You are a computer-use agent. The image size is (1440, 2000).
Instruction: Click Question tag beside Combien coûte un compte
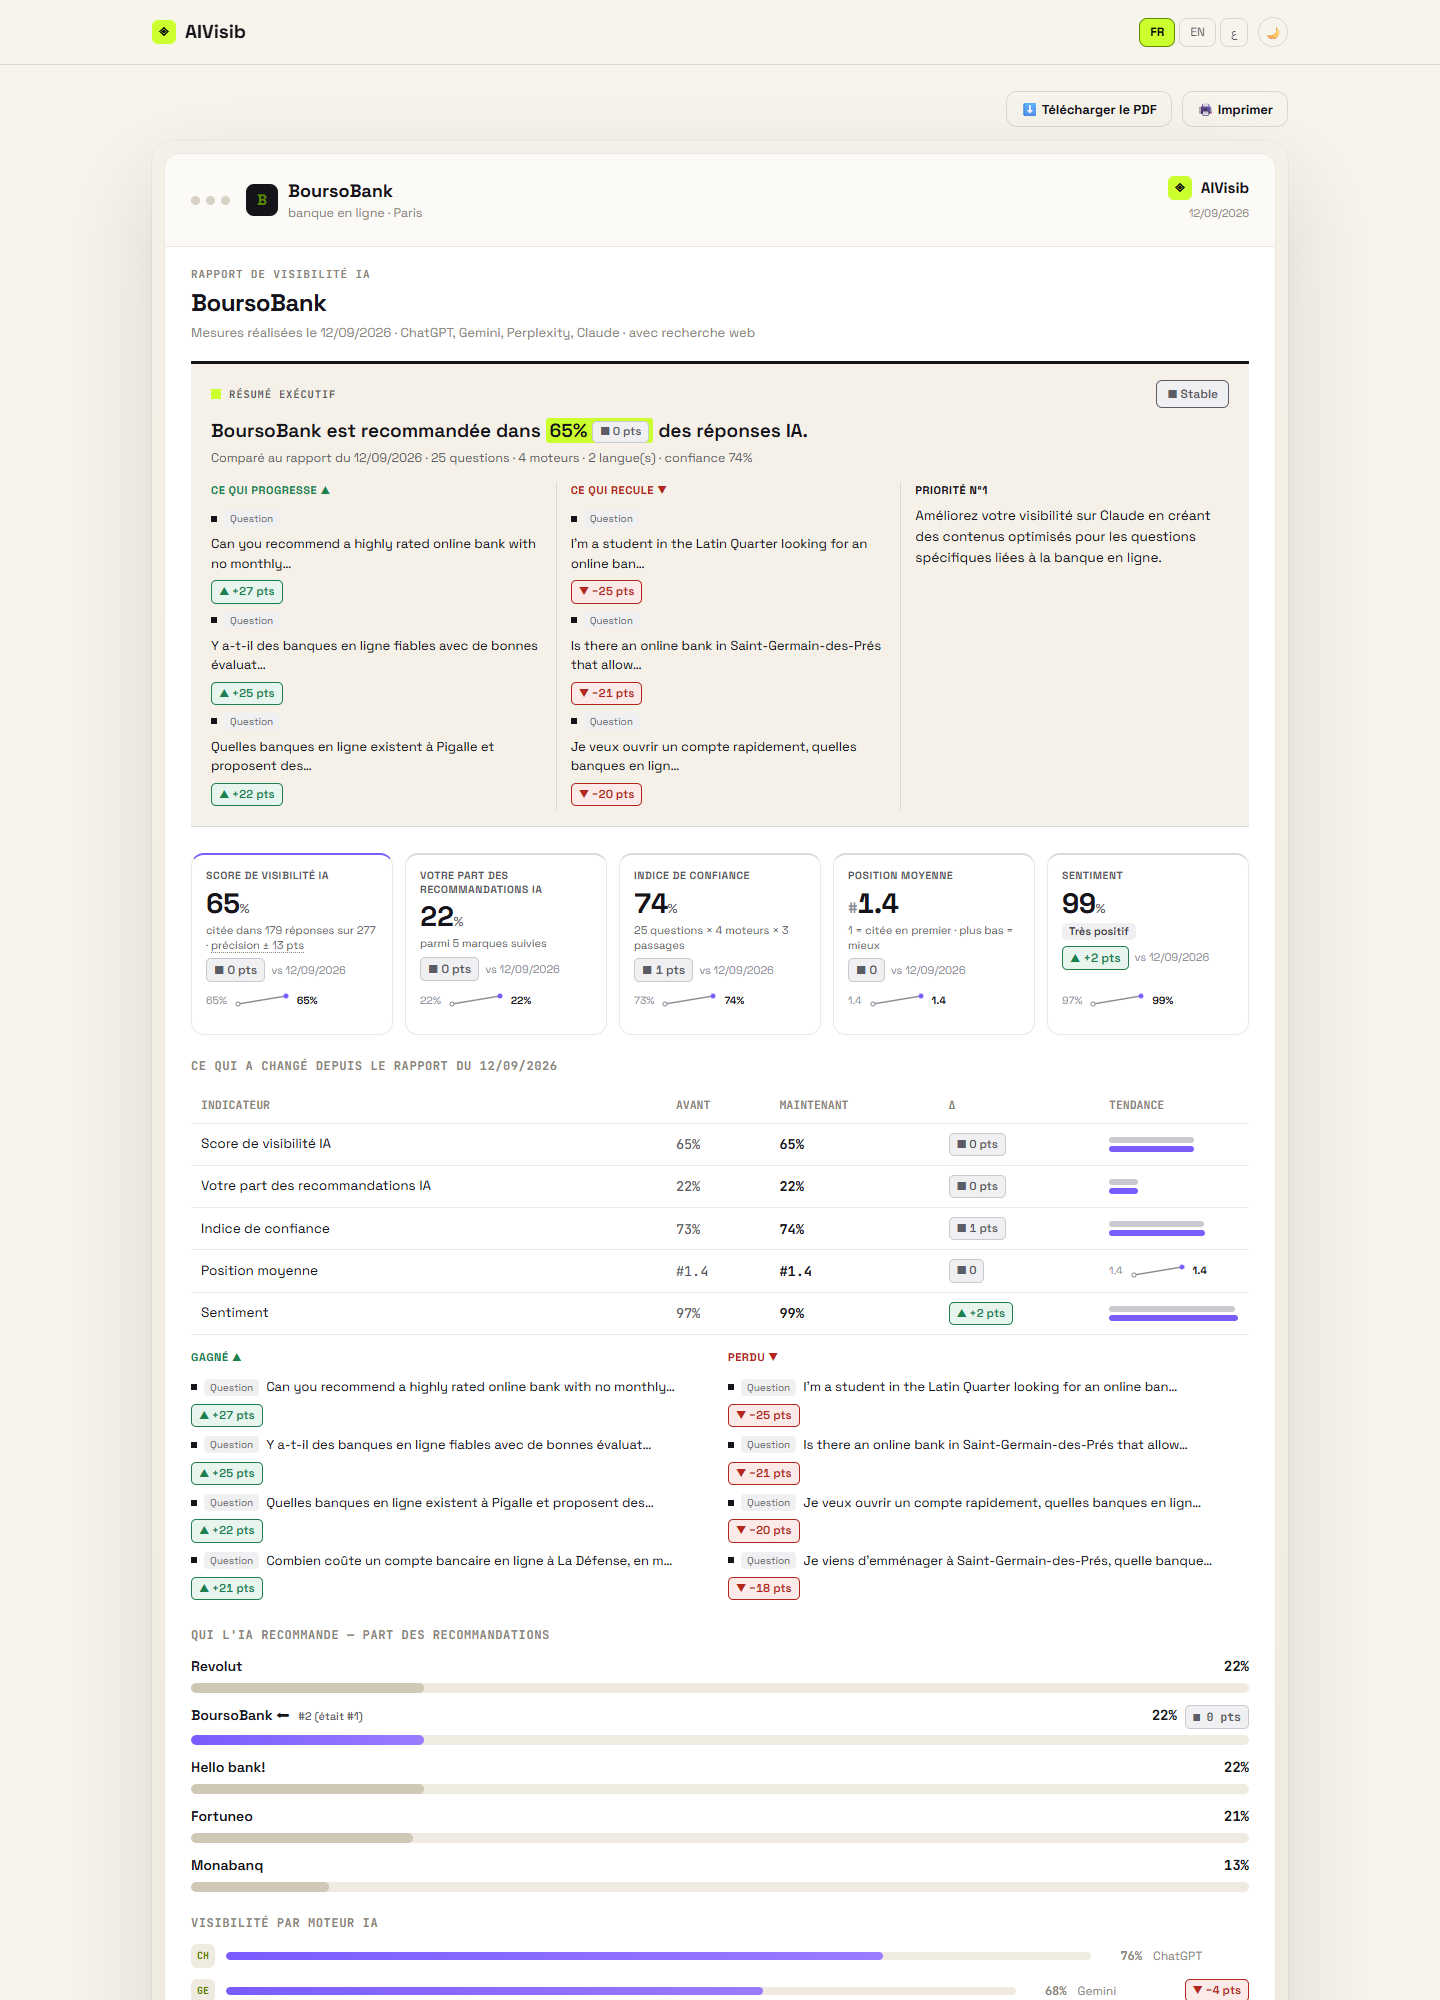click(x=231, y=1561)
